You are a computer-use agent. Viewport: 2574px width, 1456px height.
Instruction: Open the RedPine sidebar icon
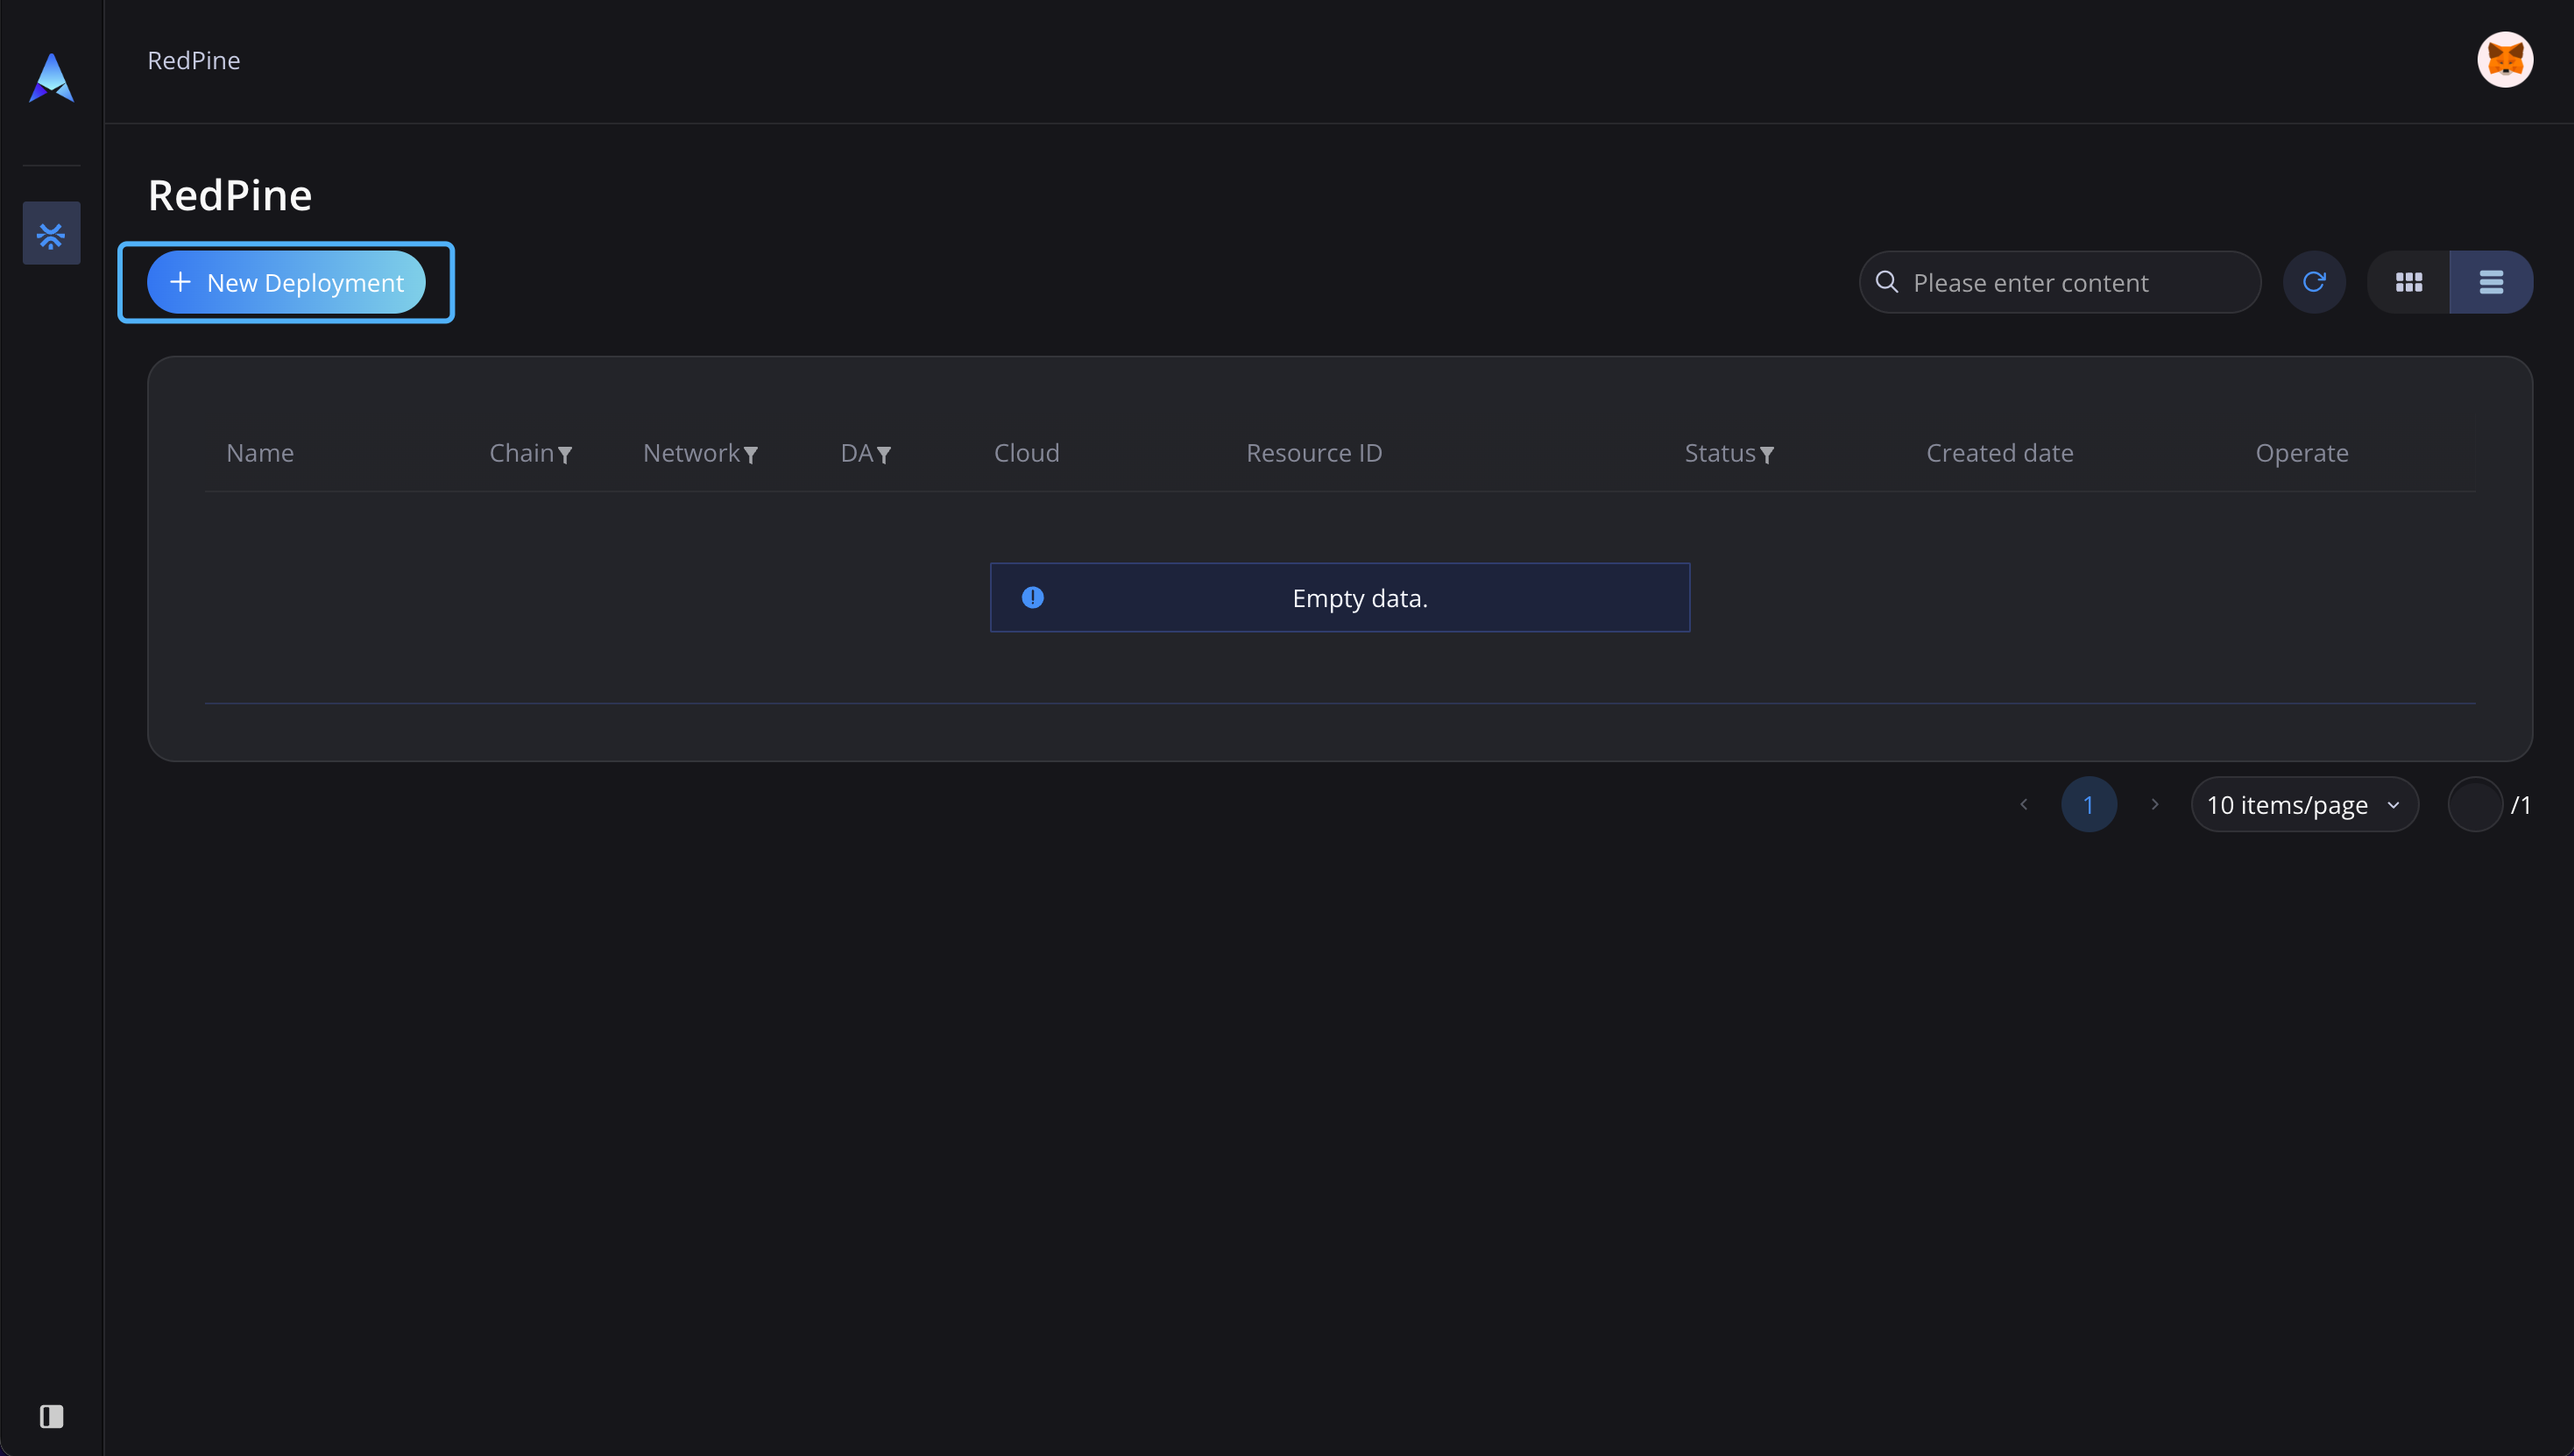pos(51,233)
